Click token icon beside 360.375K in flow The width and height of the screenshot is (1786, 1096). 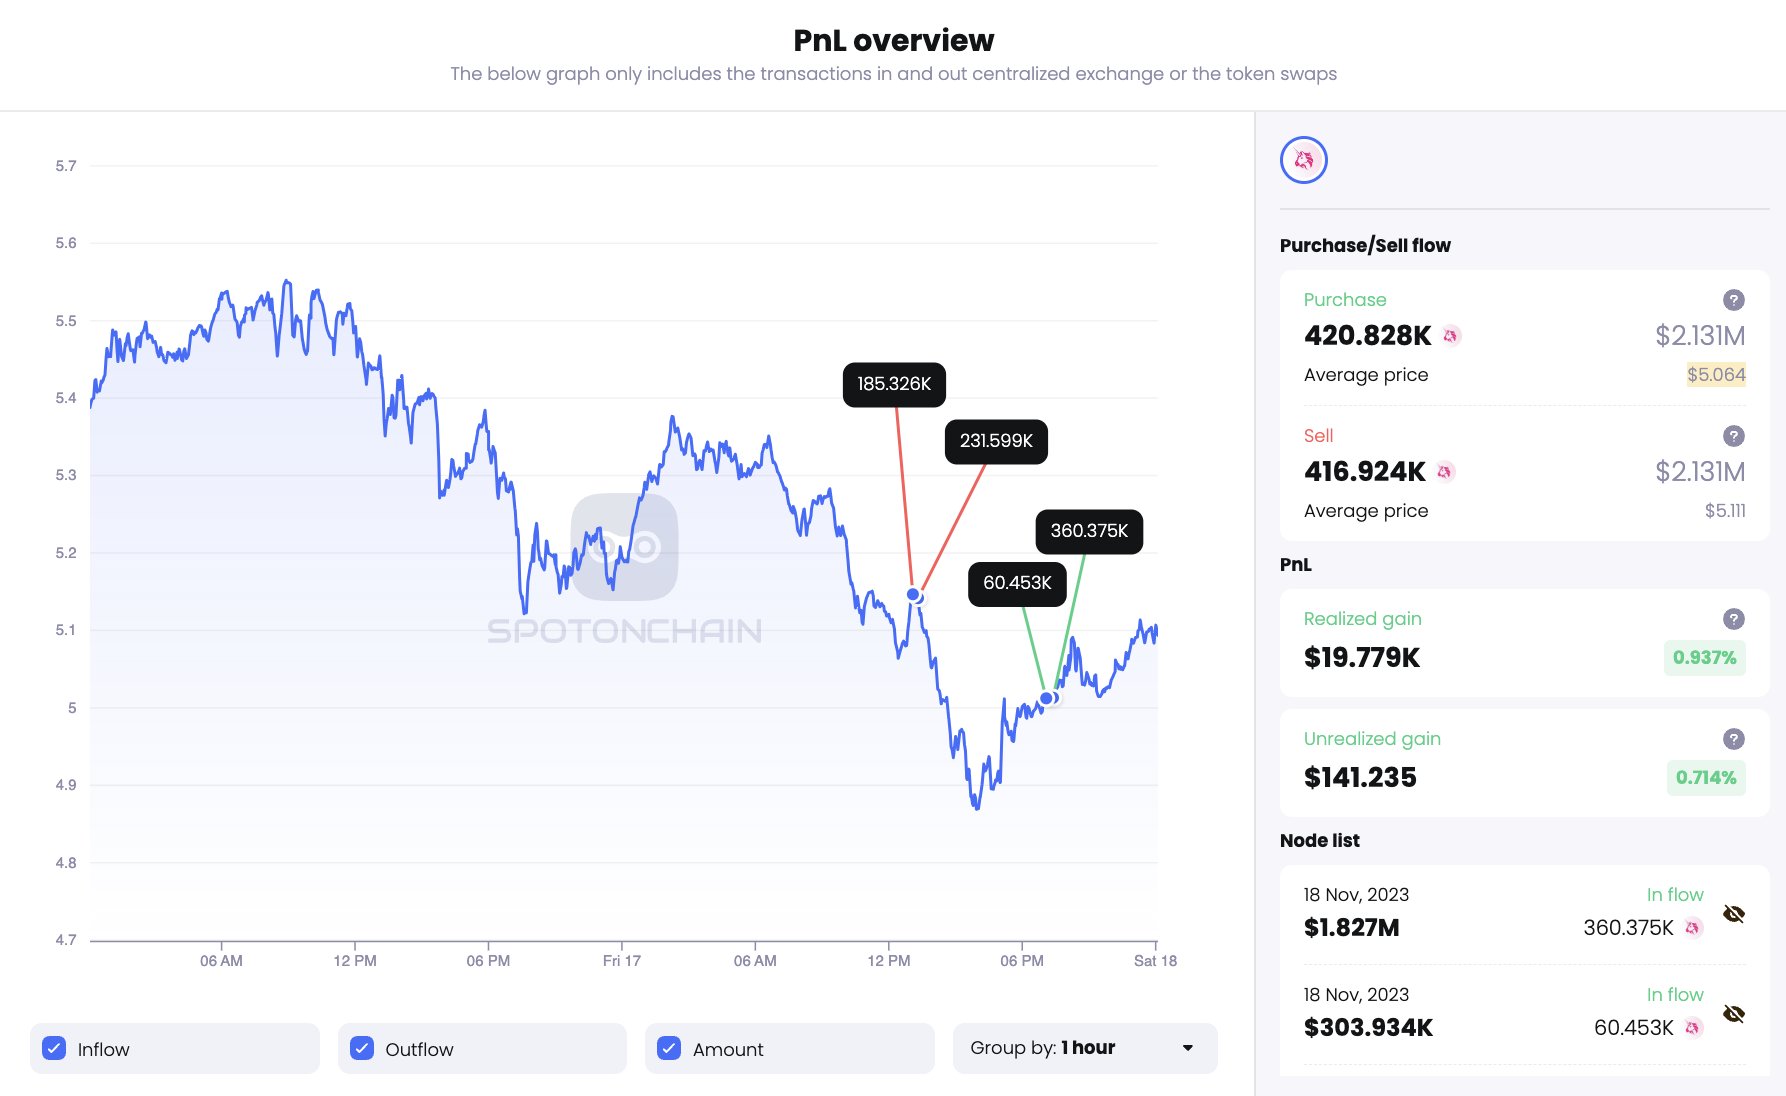pos(1692,928)
